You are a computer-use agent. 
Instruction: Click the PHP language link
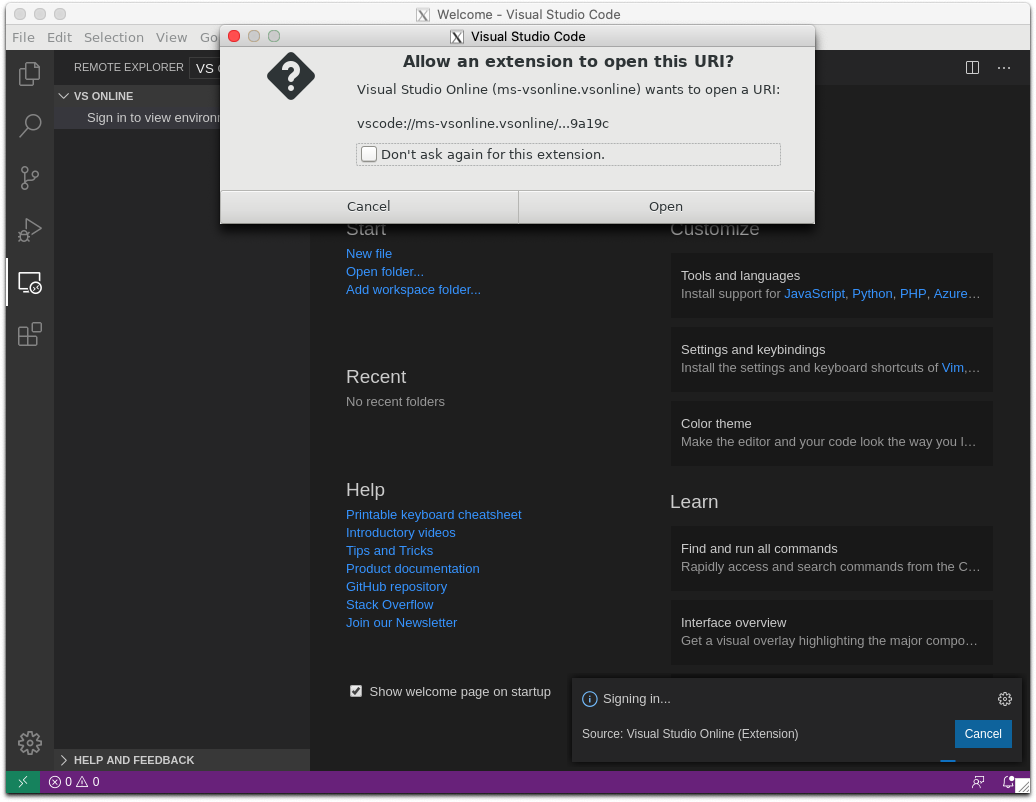coord(912,293)
